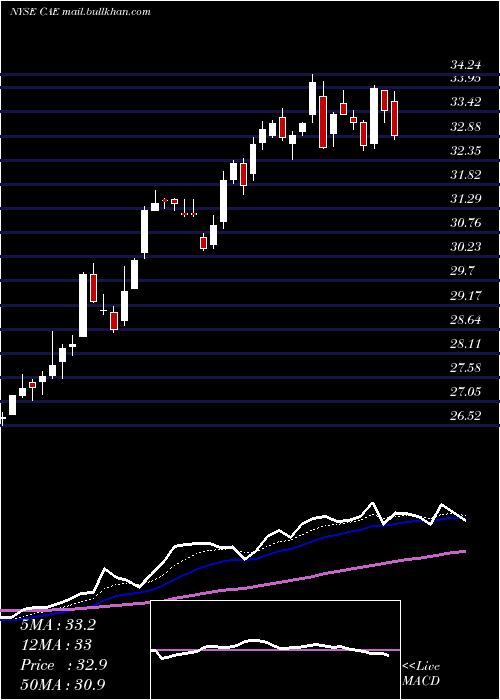Click the 30.23 price axis label
Viewport: 500px width, 700px height.
point(466,247)
